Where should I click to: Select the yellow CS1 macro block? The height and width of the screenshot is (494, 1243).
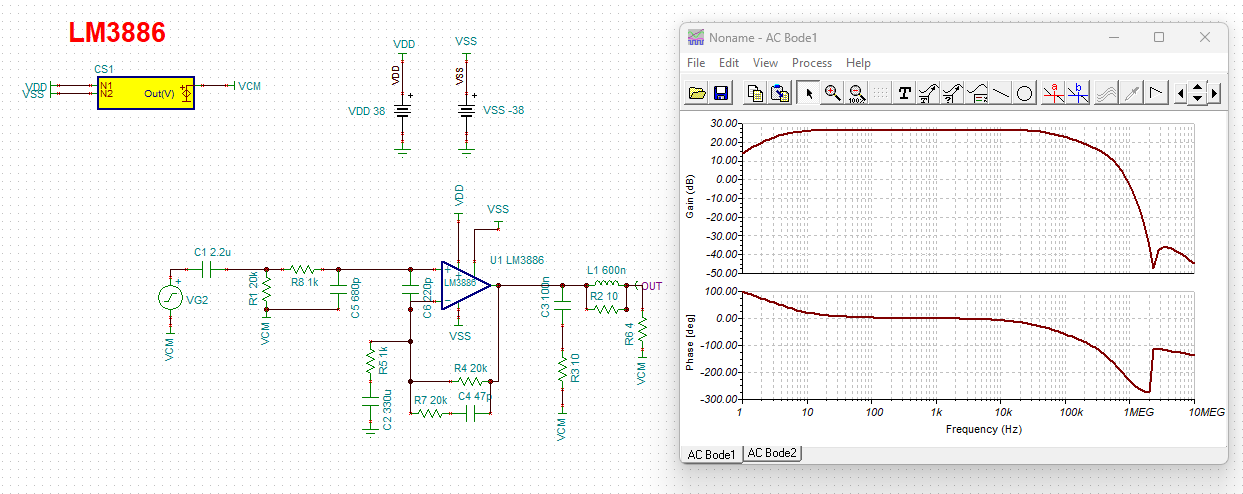146,91
